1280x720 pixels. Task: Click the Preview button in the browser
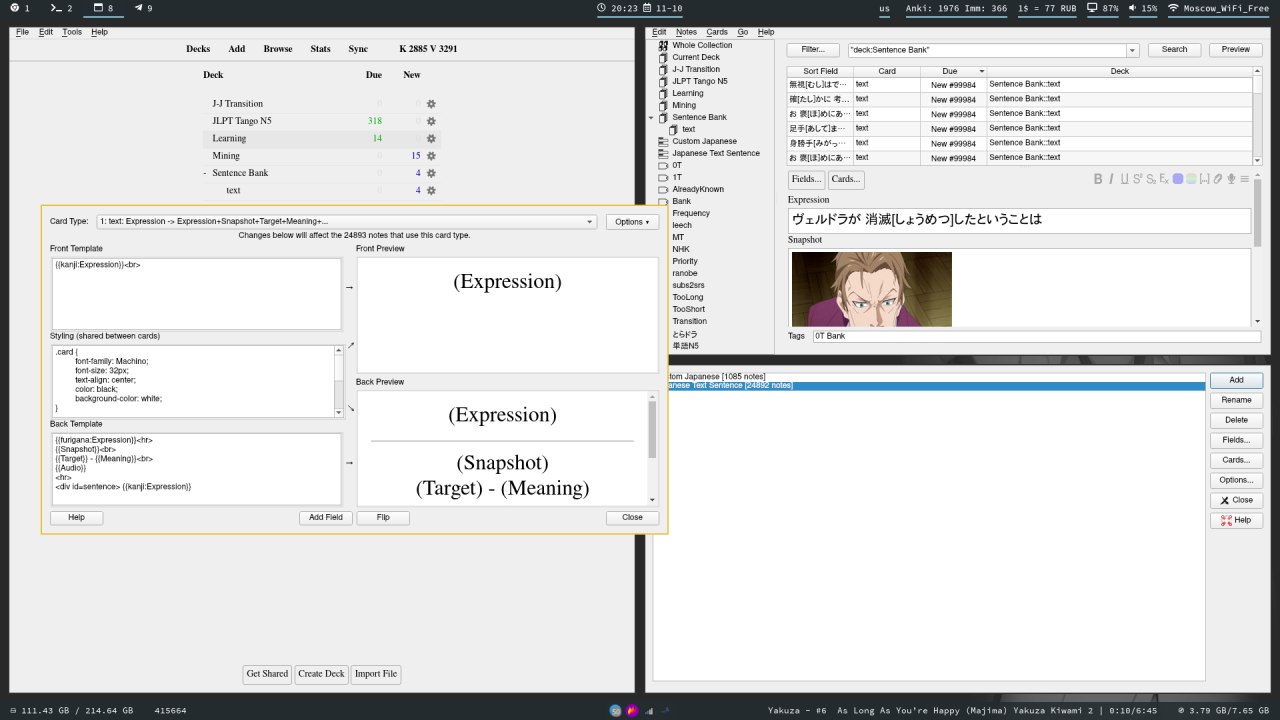point(1236,50)
